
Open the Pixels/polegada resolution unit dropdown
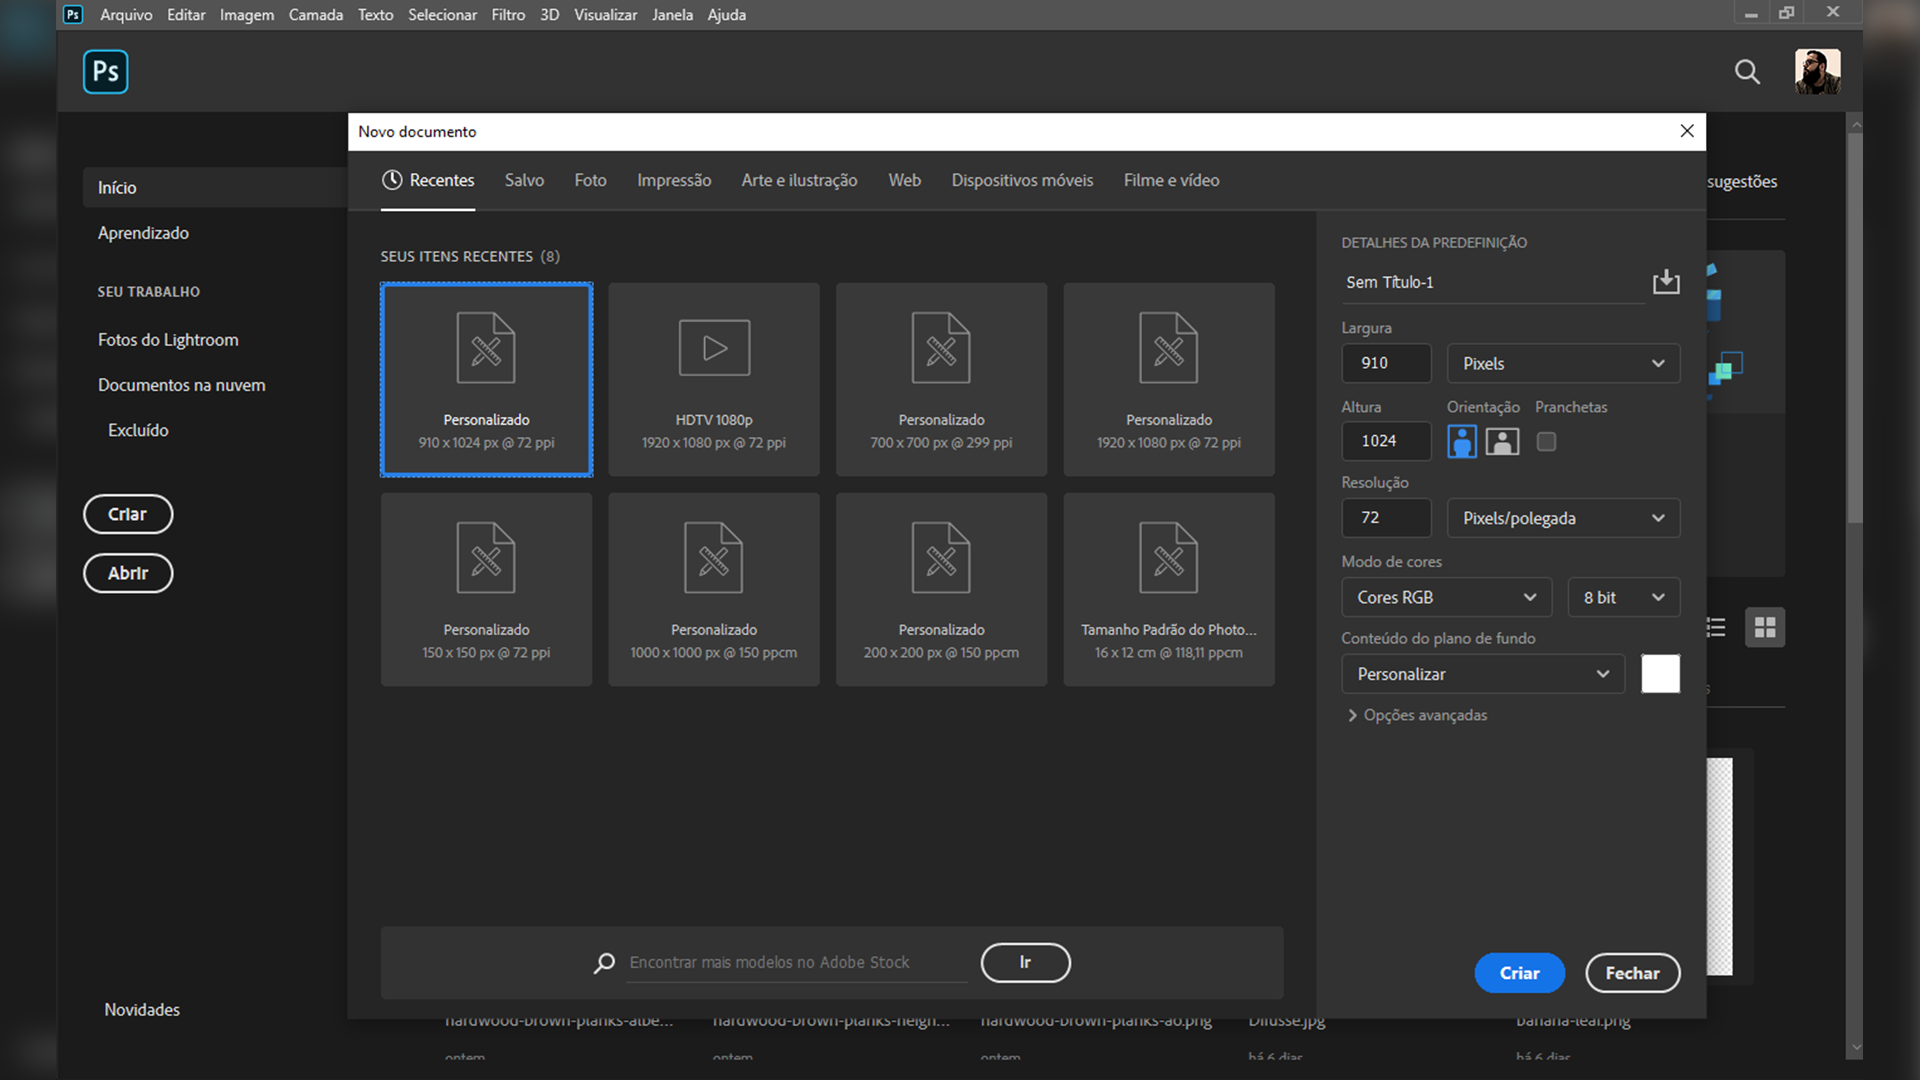[x=1563, y=518]
